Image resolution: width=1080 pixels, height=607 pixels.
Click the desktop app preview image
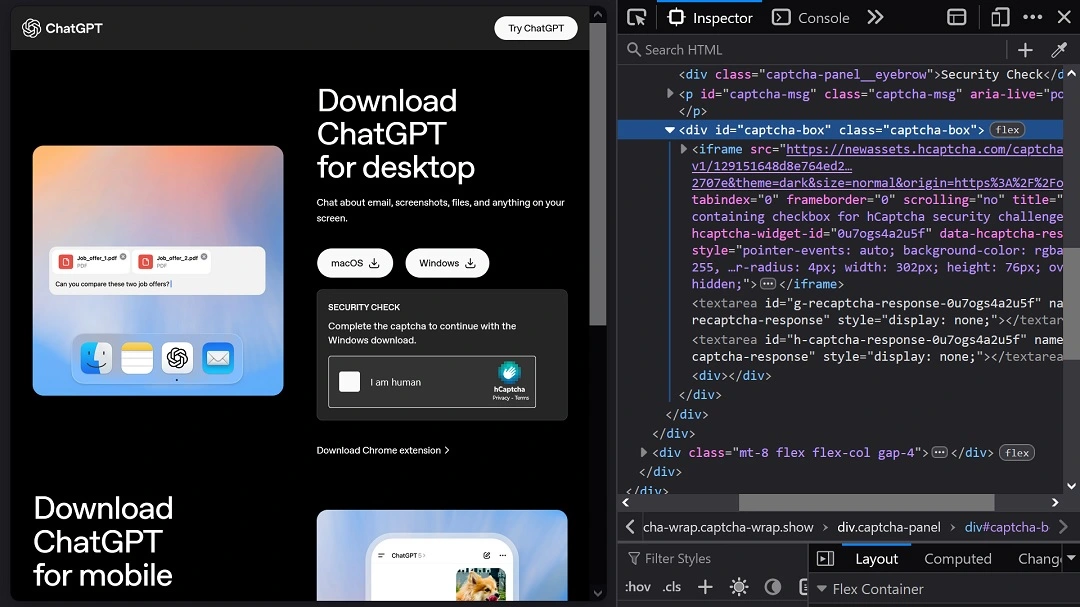click(x=158, y=270)
